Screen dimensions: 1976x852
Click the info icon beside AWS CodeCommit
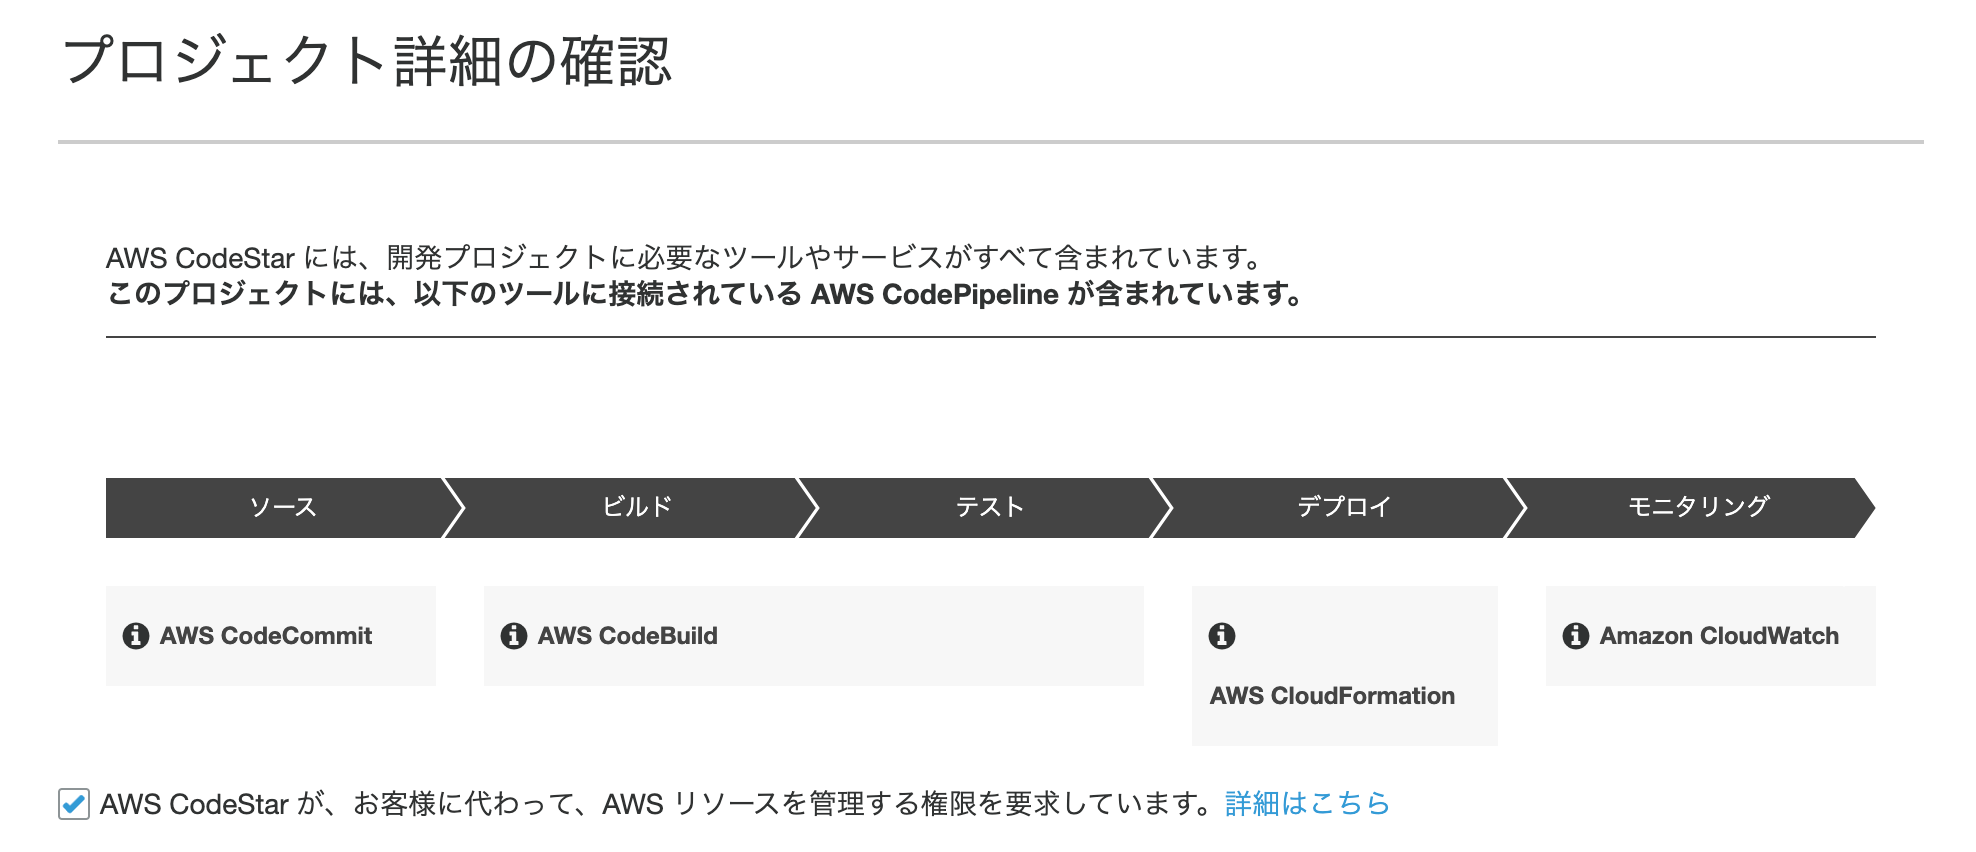(x=135, y=635)
